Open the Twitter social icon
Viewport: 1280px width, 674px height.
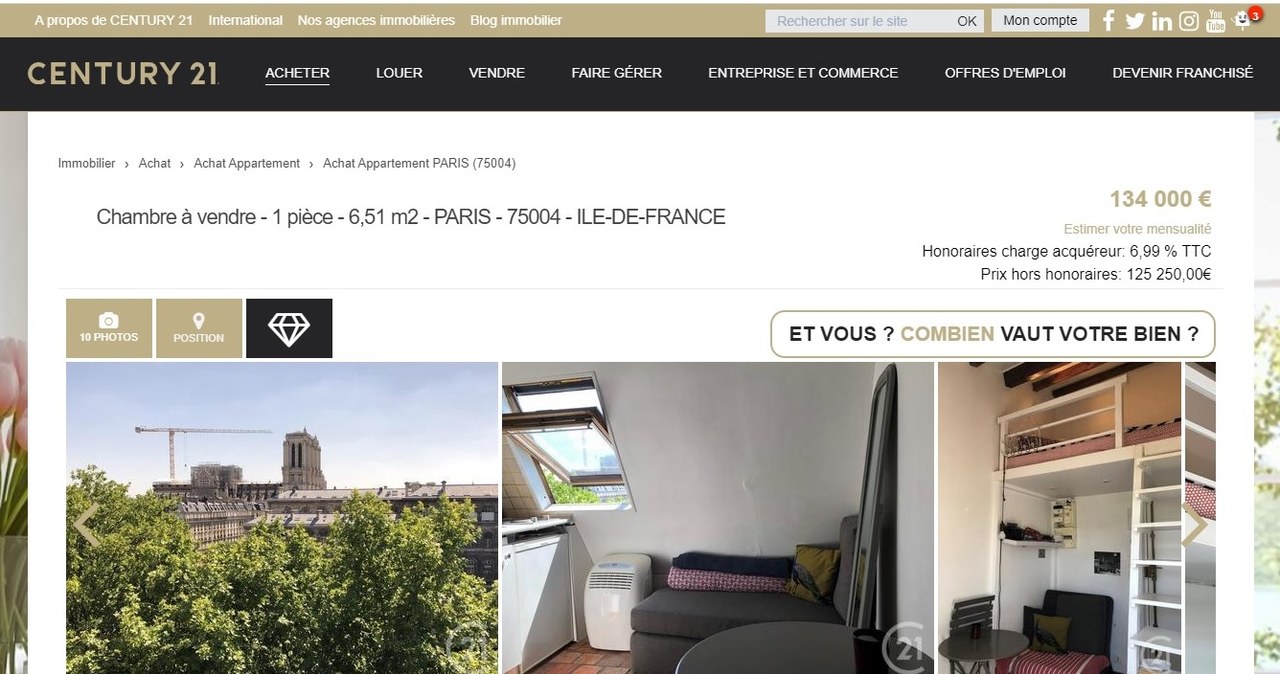click(x=1134, y=20)
